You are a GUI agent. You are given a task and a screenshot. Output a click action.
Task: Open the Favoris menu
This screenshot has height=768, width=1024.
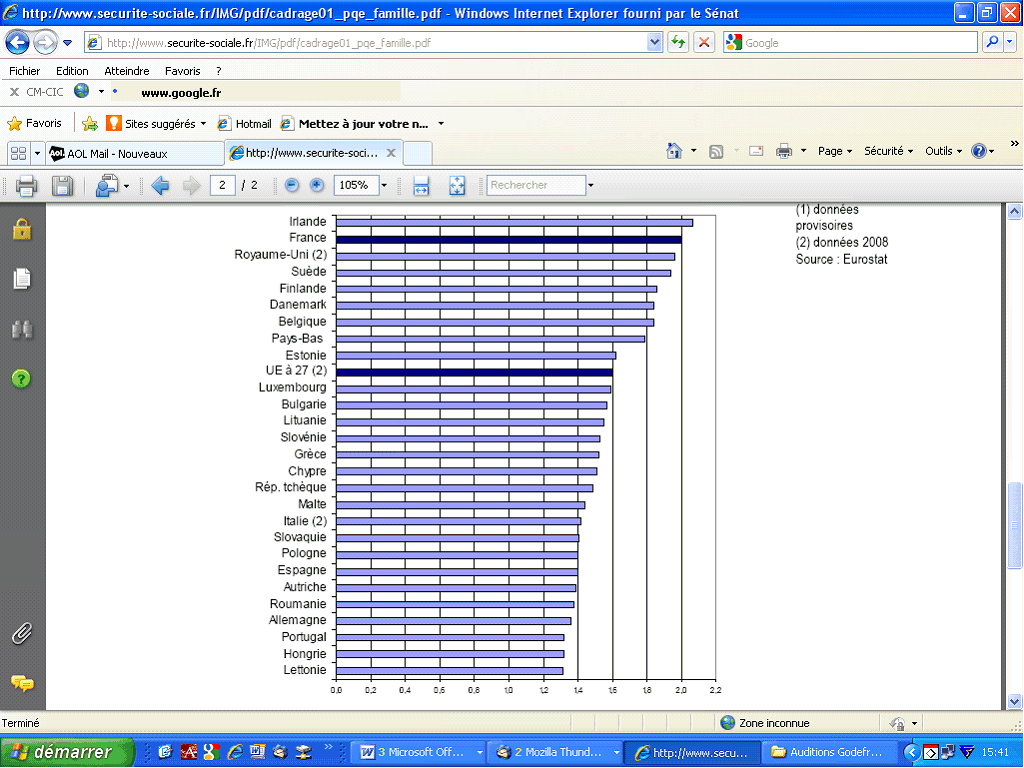[182, 71]
